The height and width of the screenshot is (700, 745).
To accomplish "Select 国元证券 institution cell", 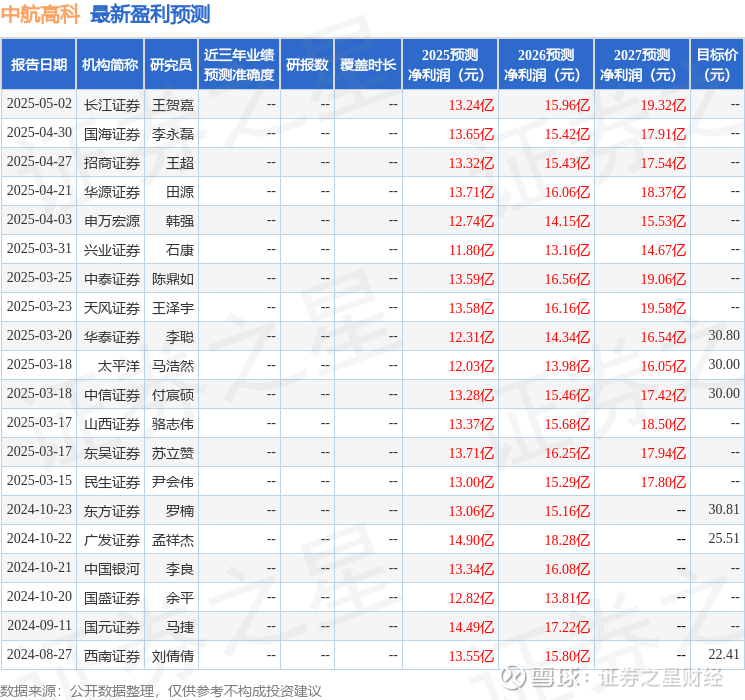I will pyautogui.click(x=112, y=627).
